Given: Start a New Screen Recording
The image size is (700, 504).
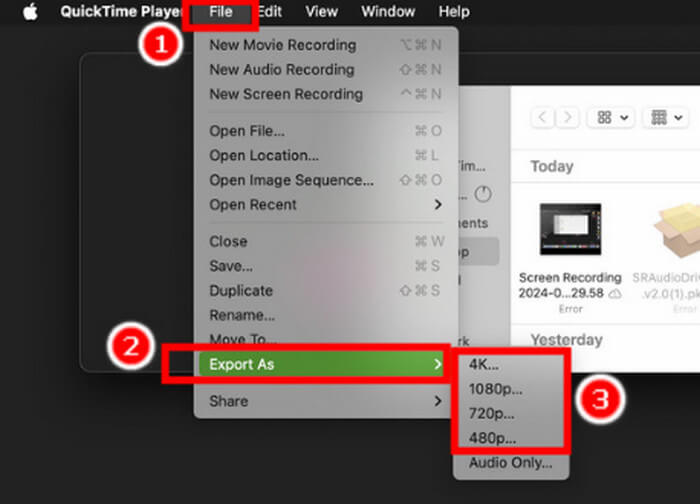Looking at the screenshot, I should point(285,94).
